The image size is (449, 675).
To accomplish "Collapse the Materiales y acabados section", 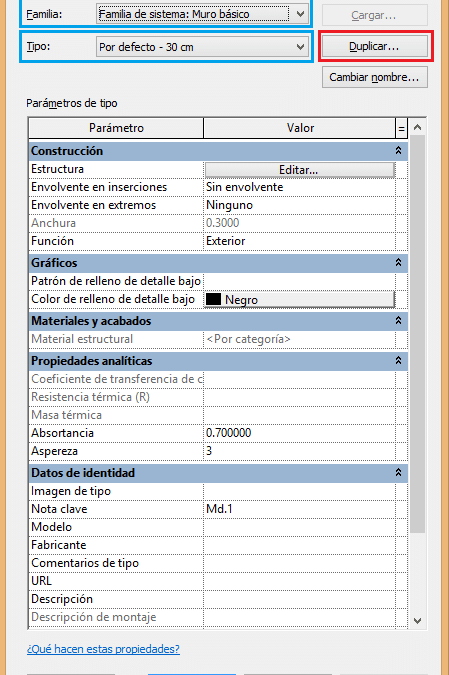I will click(398, 321).
